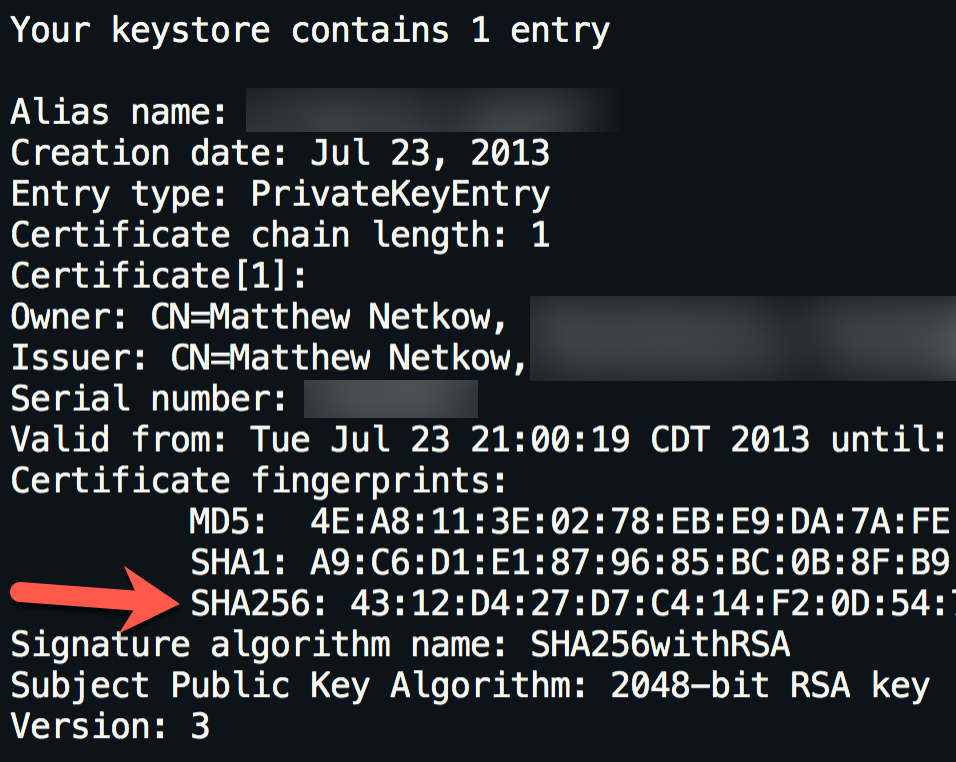
Task: Click the blurred Alias name value
Action: (432, 110)
